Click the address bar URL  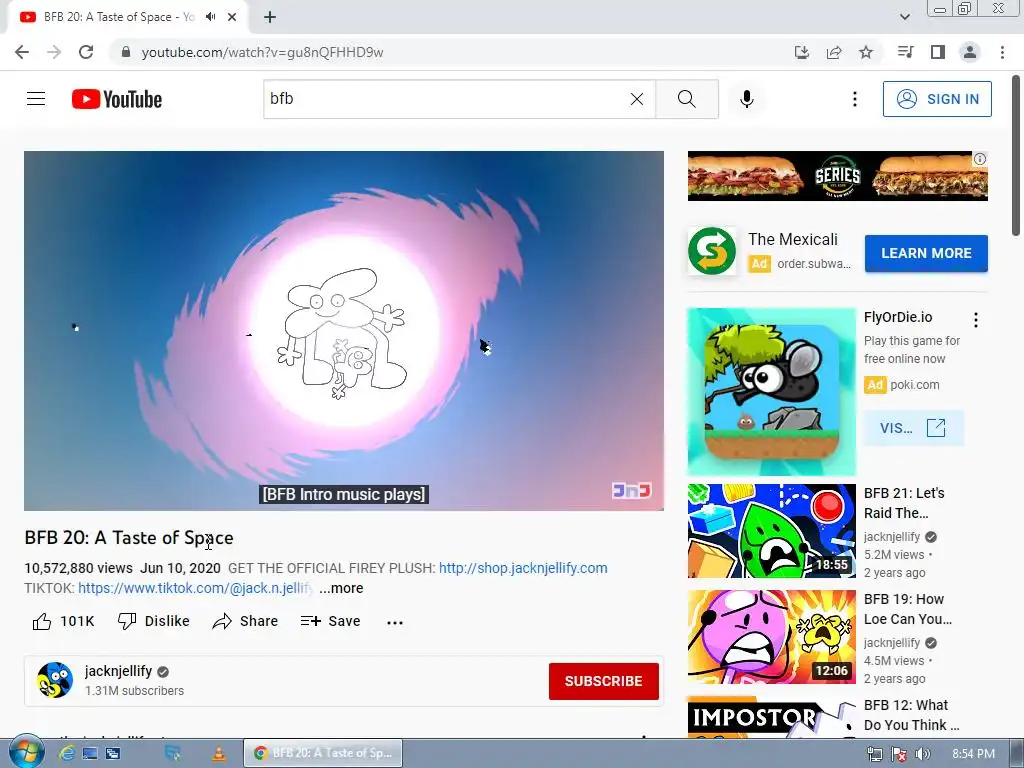point(262,52)
